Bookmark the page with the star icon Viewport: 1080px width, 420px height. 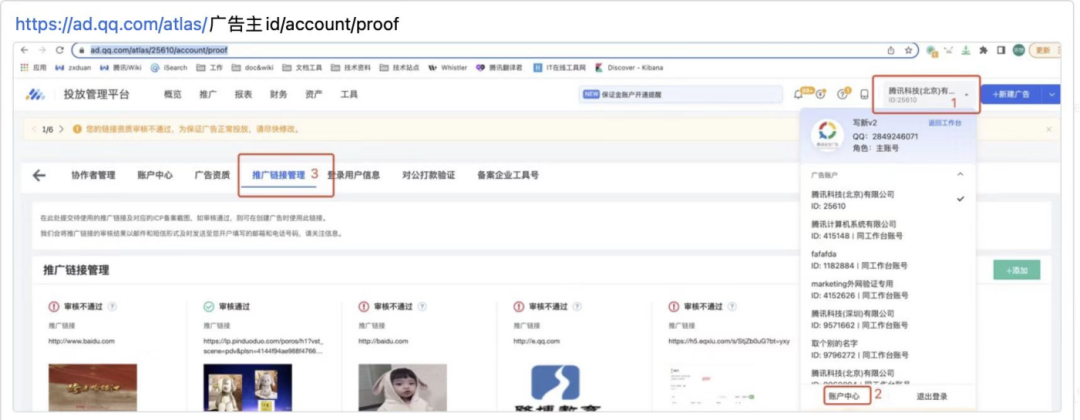[908, 50]
